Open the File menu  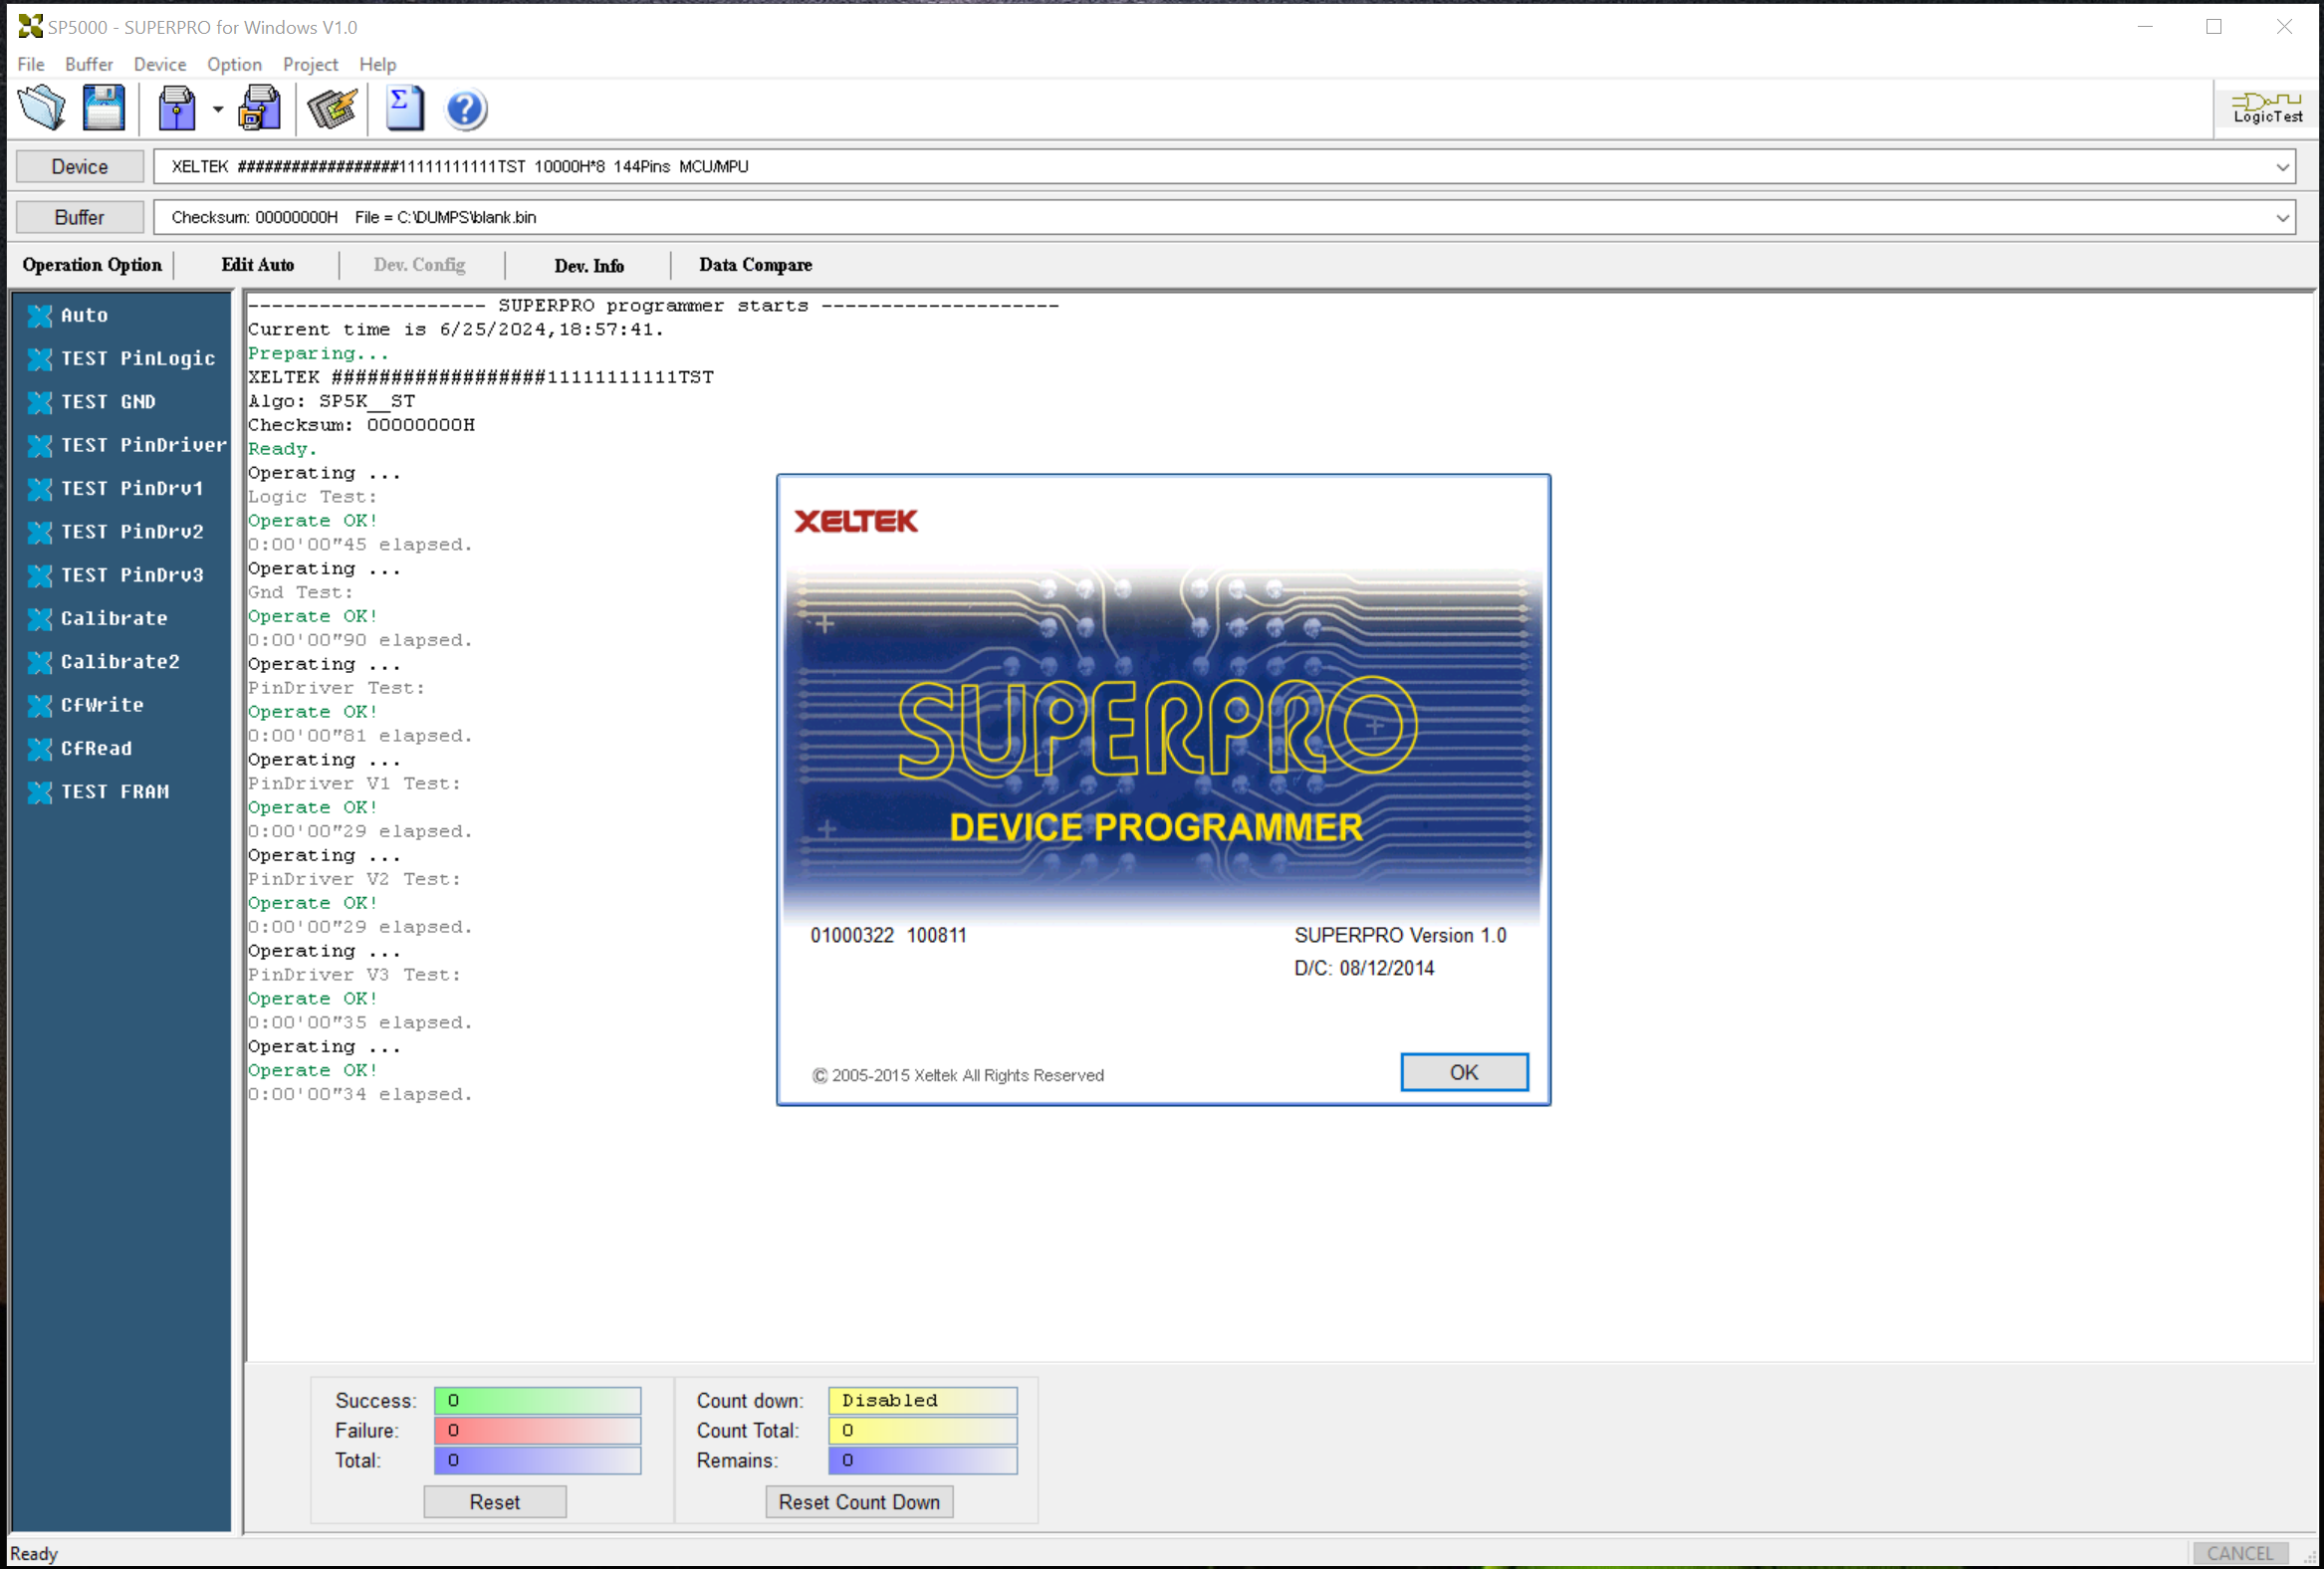point(31,64)
